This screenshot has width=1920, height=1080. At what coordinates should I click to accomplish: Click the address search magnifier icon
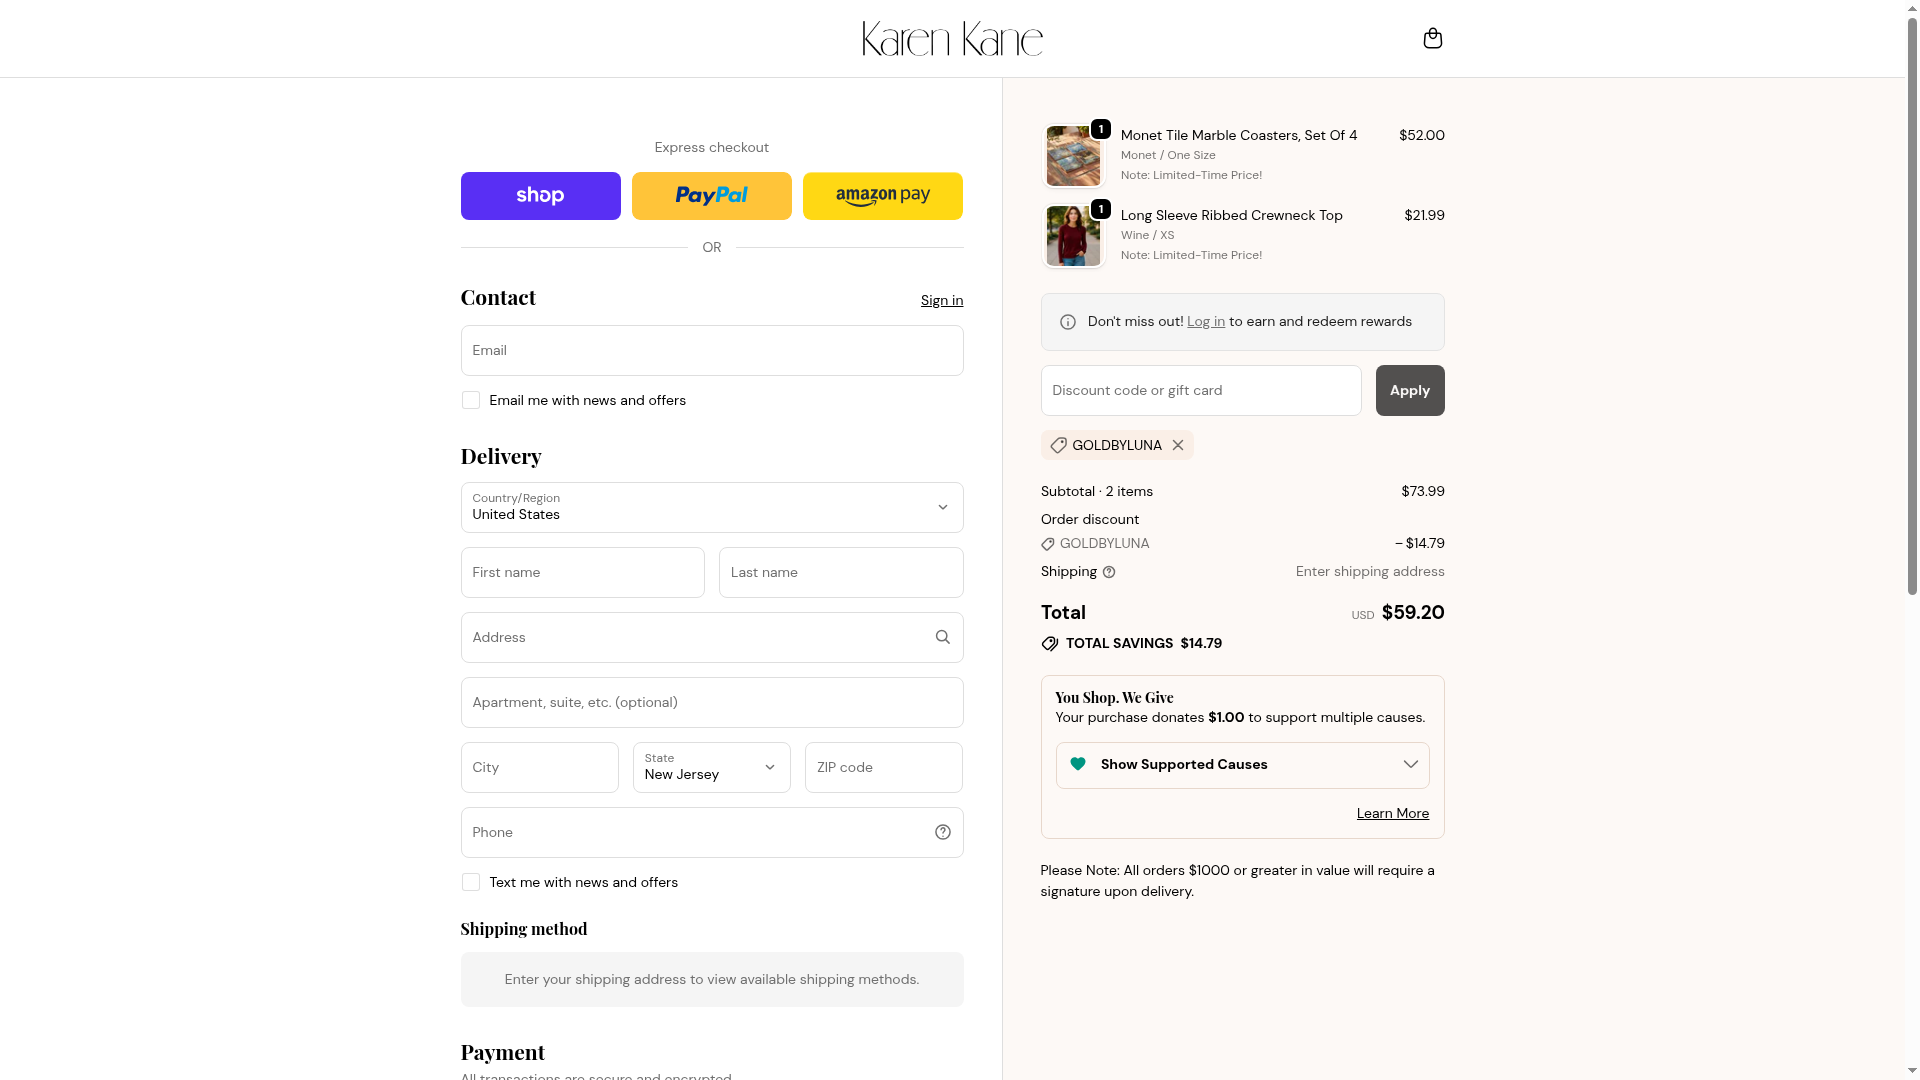pos(942,637)
